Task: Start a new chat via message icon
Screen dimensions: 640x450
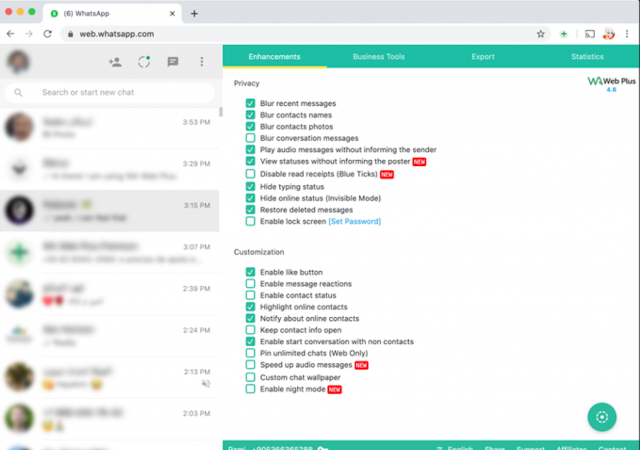Action: [x=173, y=62]
